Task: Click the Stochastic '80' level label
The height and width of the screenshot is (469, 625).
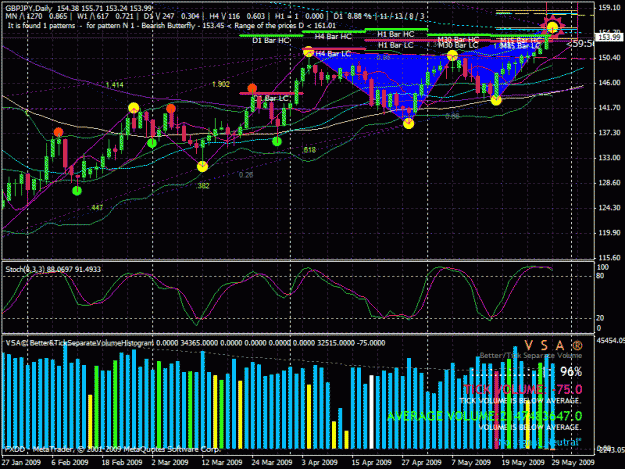Action: coord(600,276)
